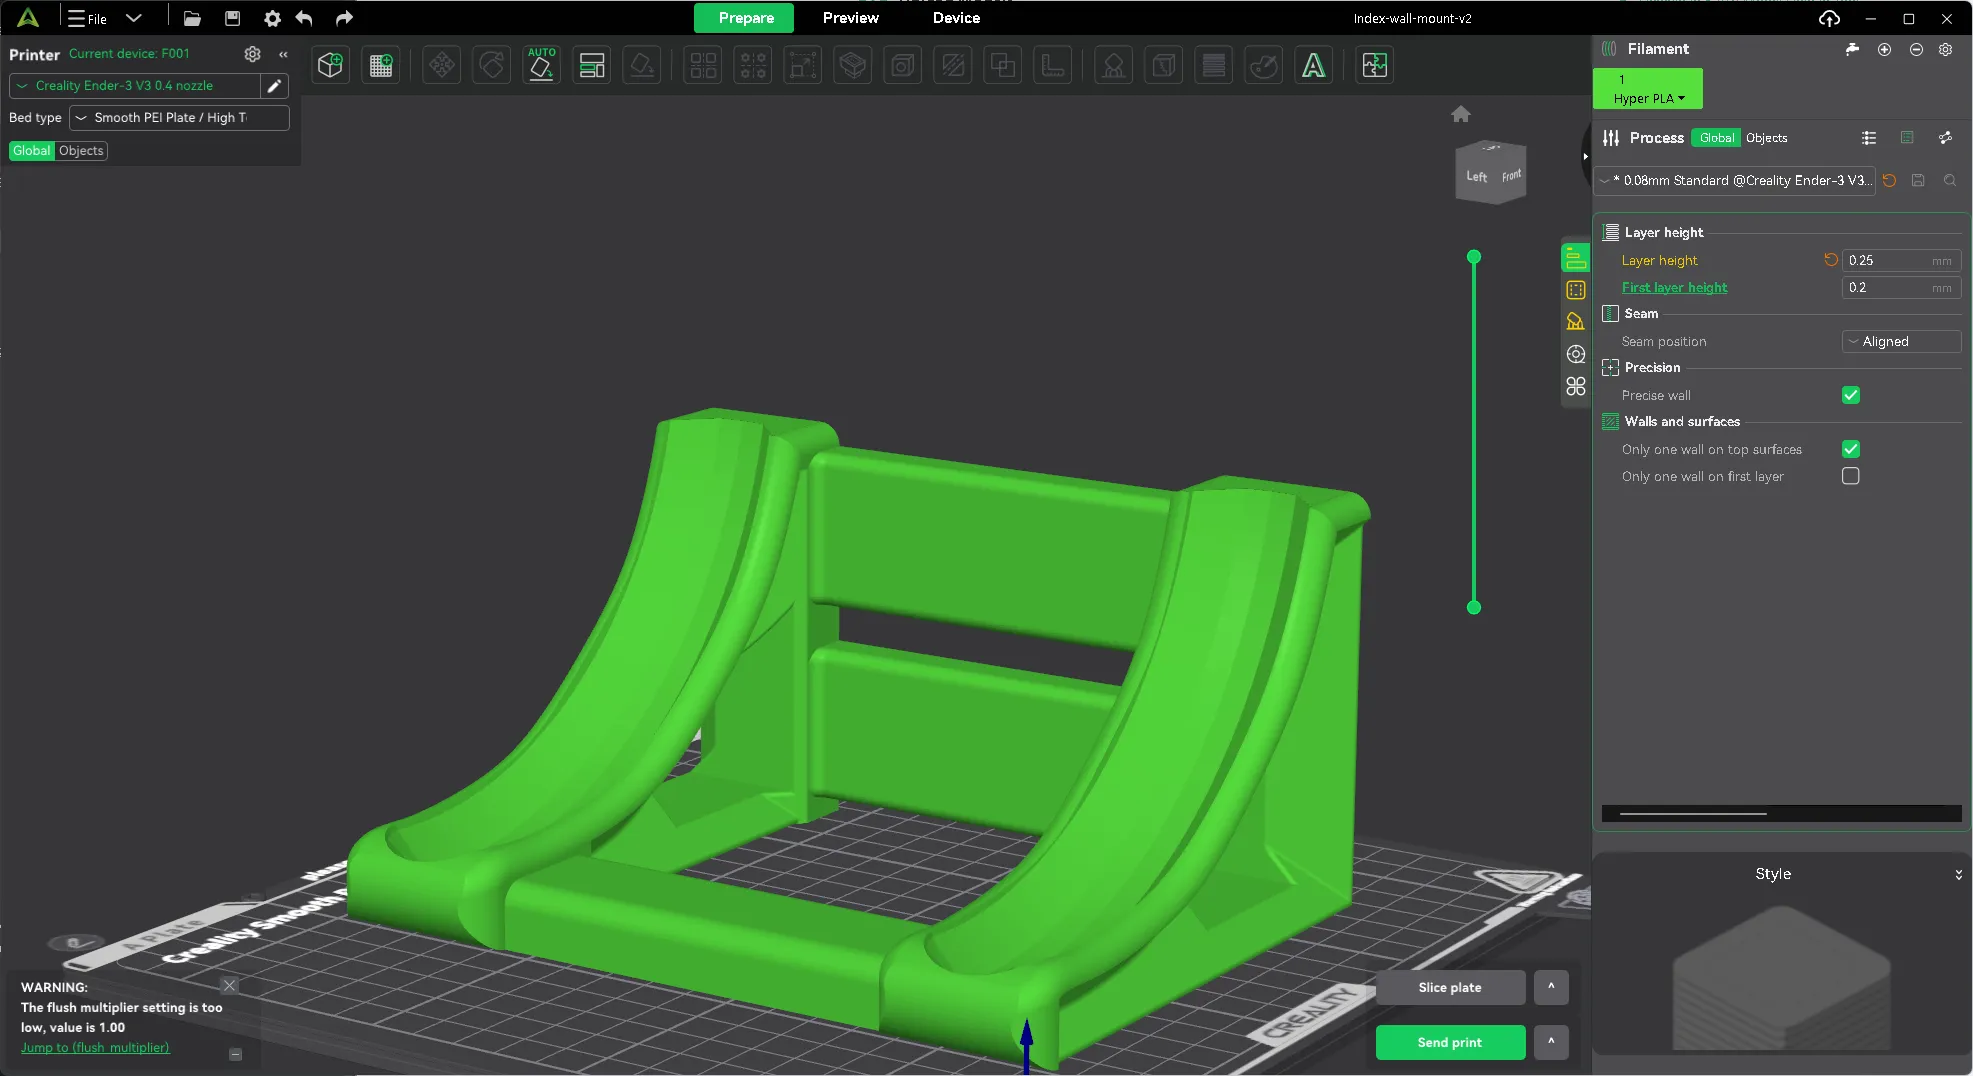This screenshot has height=1076, width=1973.
Task: Select the Support painting tool icon
Action: (1113, 66)
